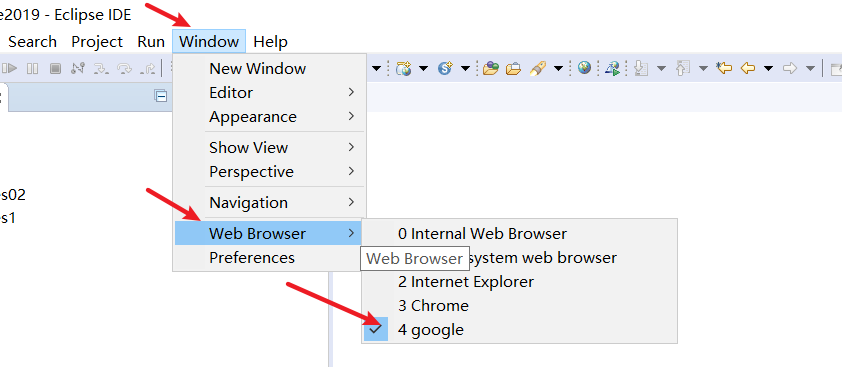Select 3 Chrome browser option
The image size is (842, 367).
519,306
